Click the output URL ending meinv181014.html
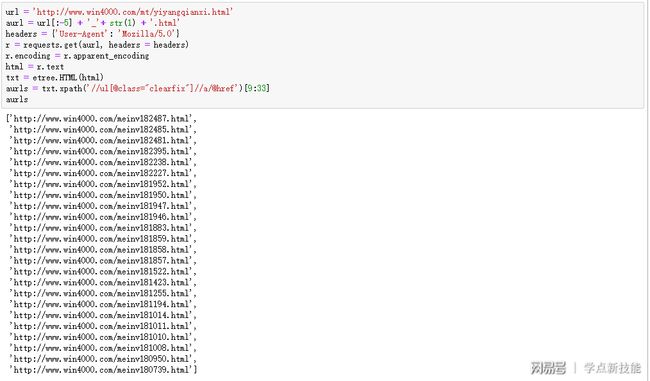The width and height of the screenshot is (650, 381). (x=103, y=315)
